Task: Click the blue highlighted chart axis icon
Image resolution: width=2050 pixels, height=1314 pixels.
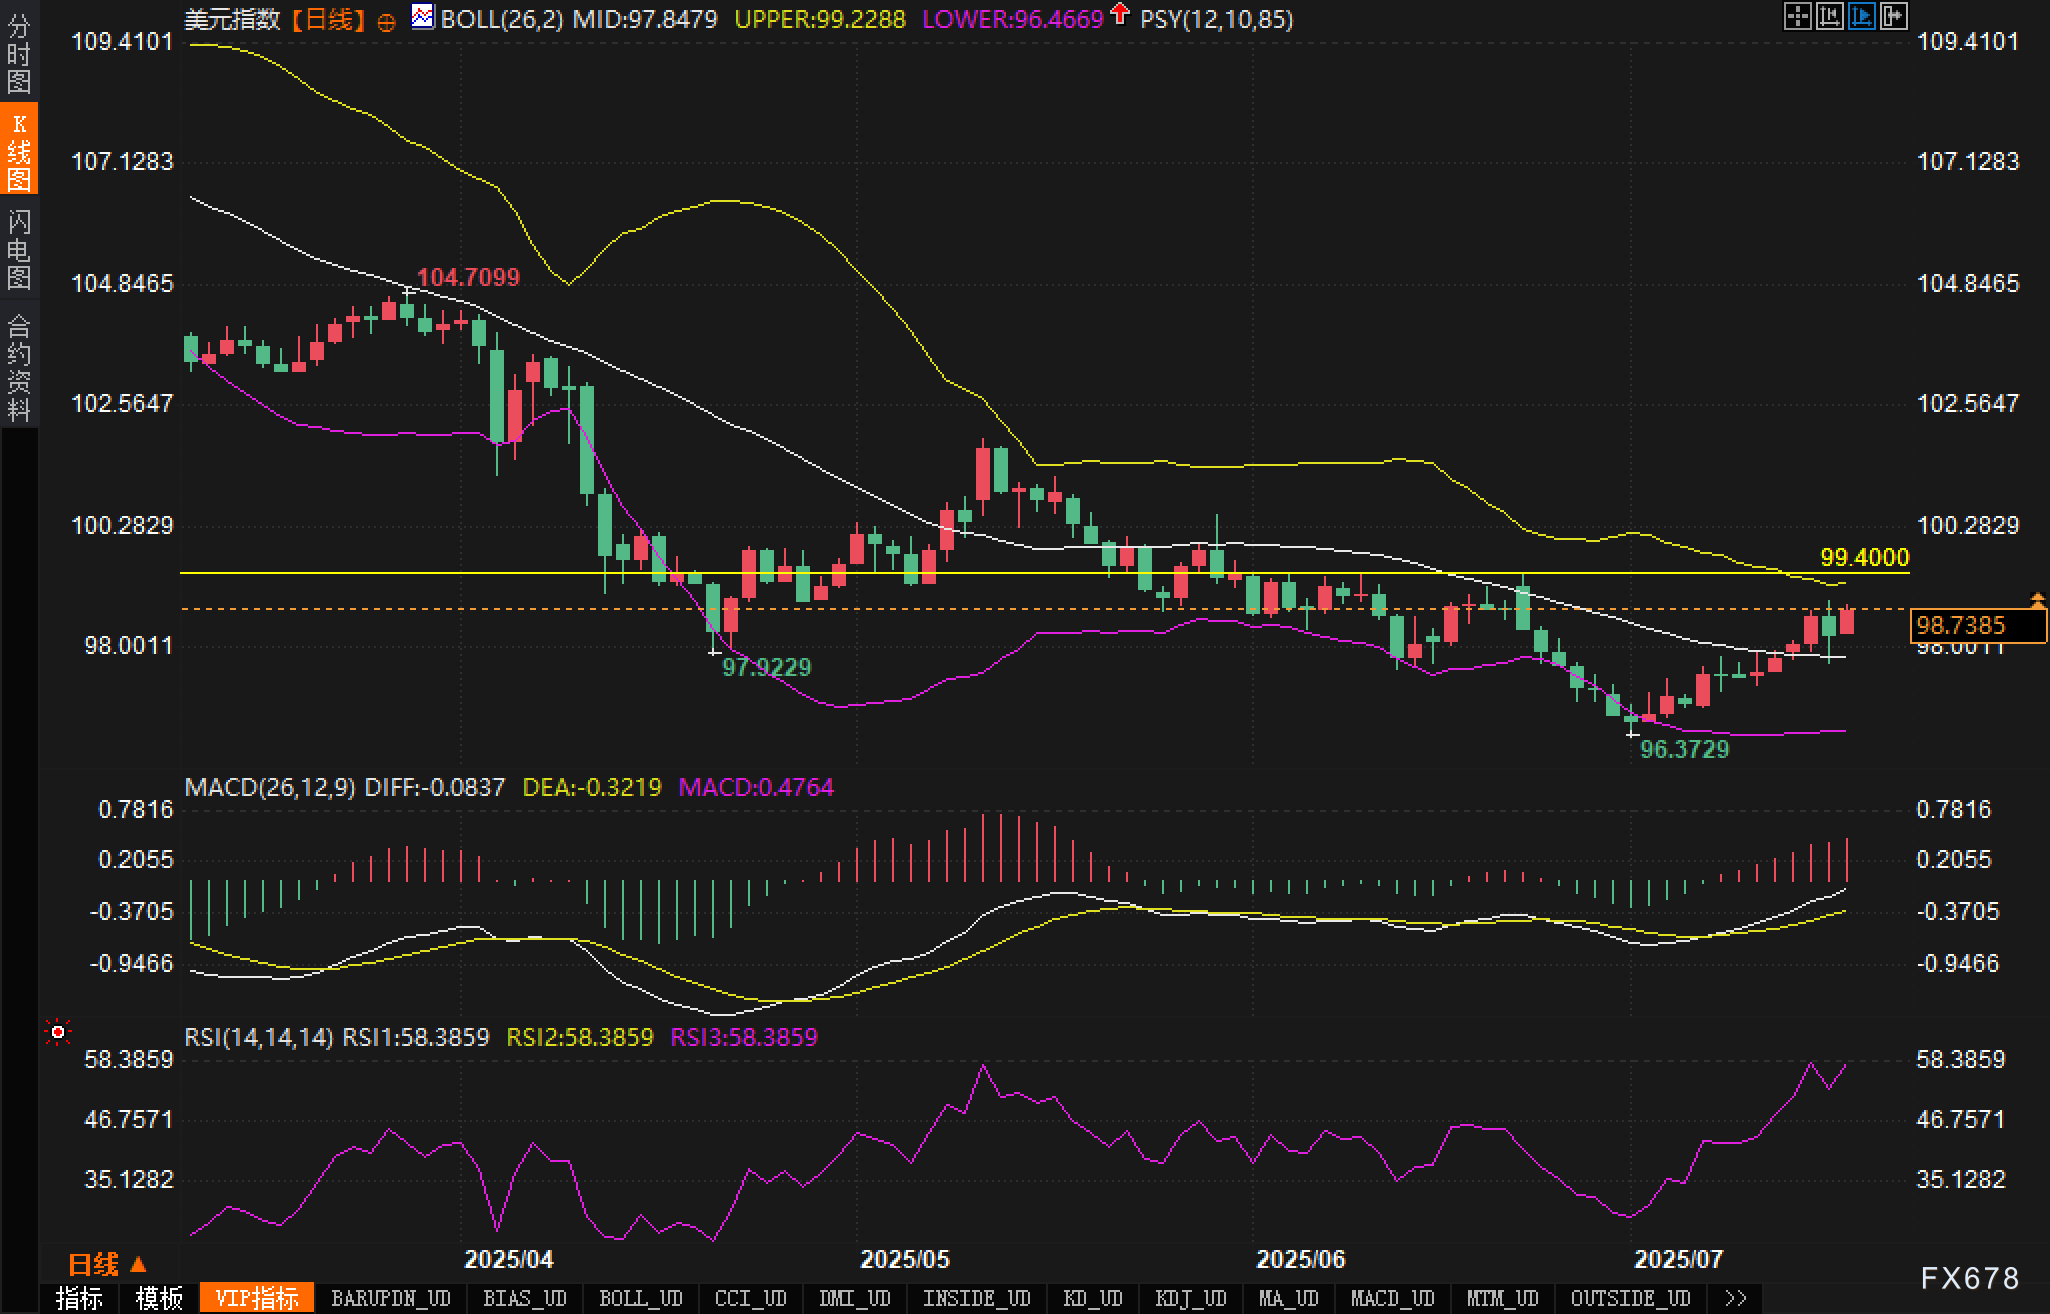Action: pyautogui.click(x=1861, y=16)
